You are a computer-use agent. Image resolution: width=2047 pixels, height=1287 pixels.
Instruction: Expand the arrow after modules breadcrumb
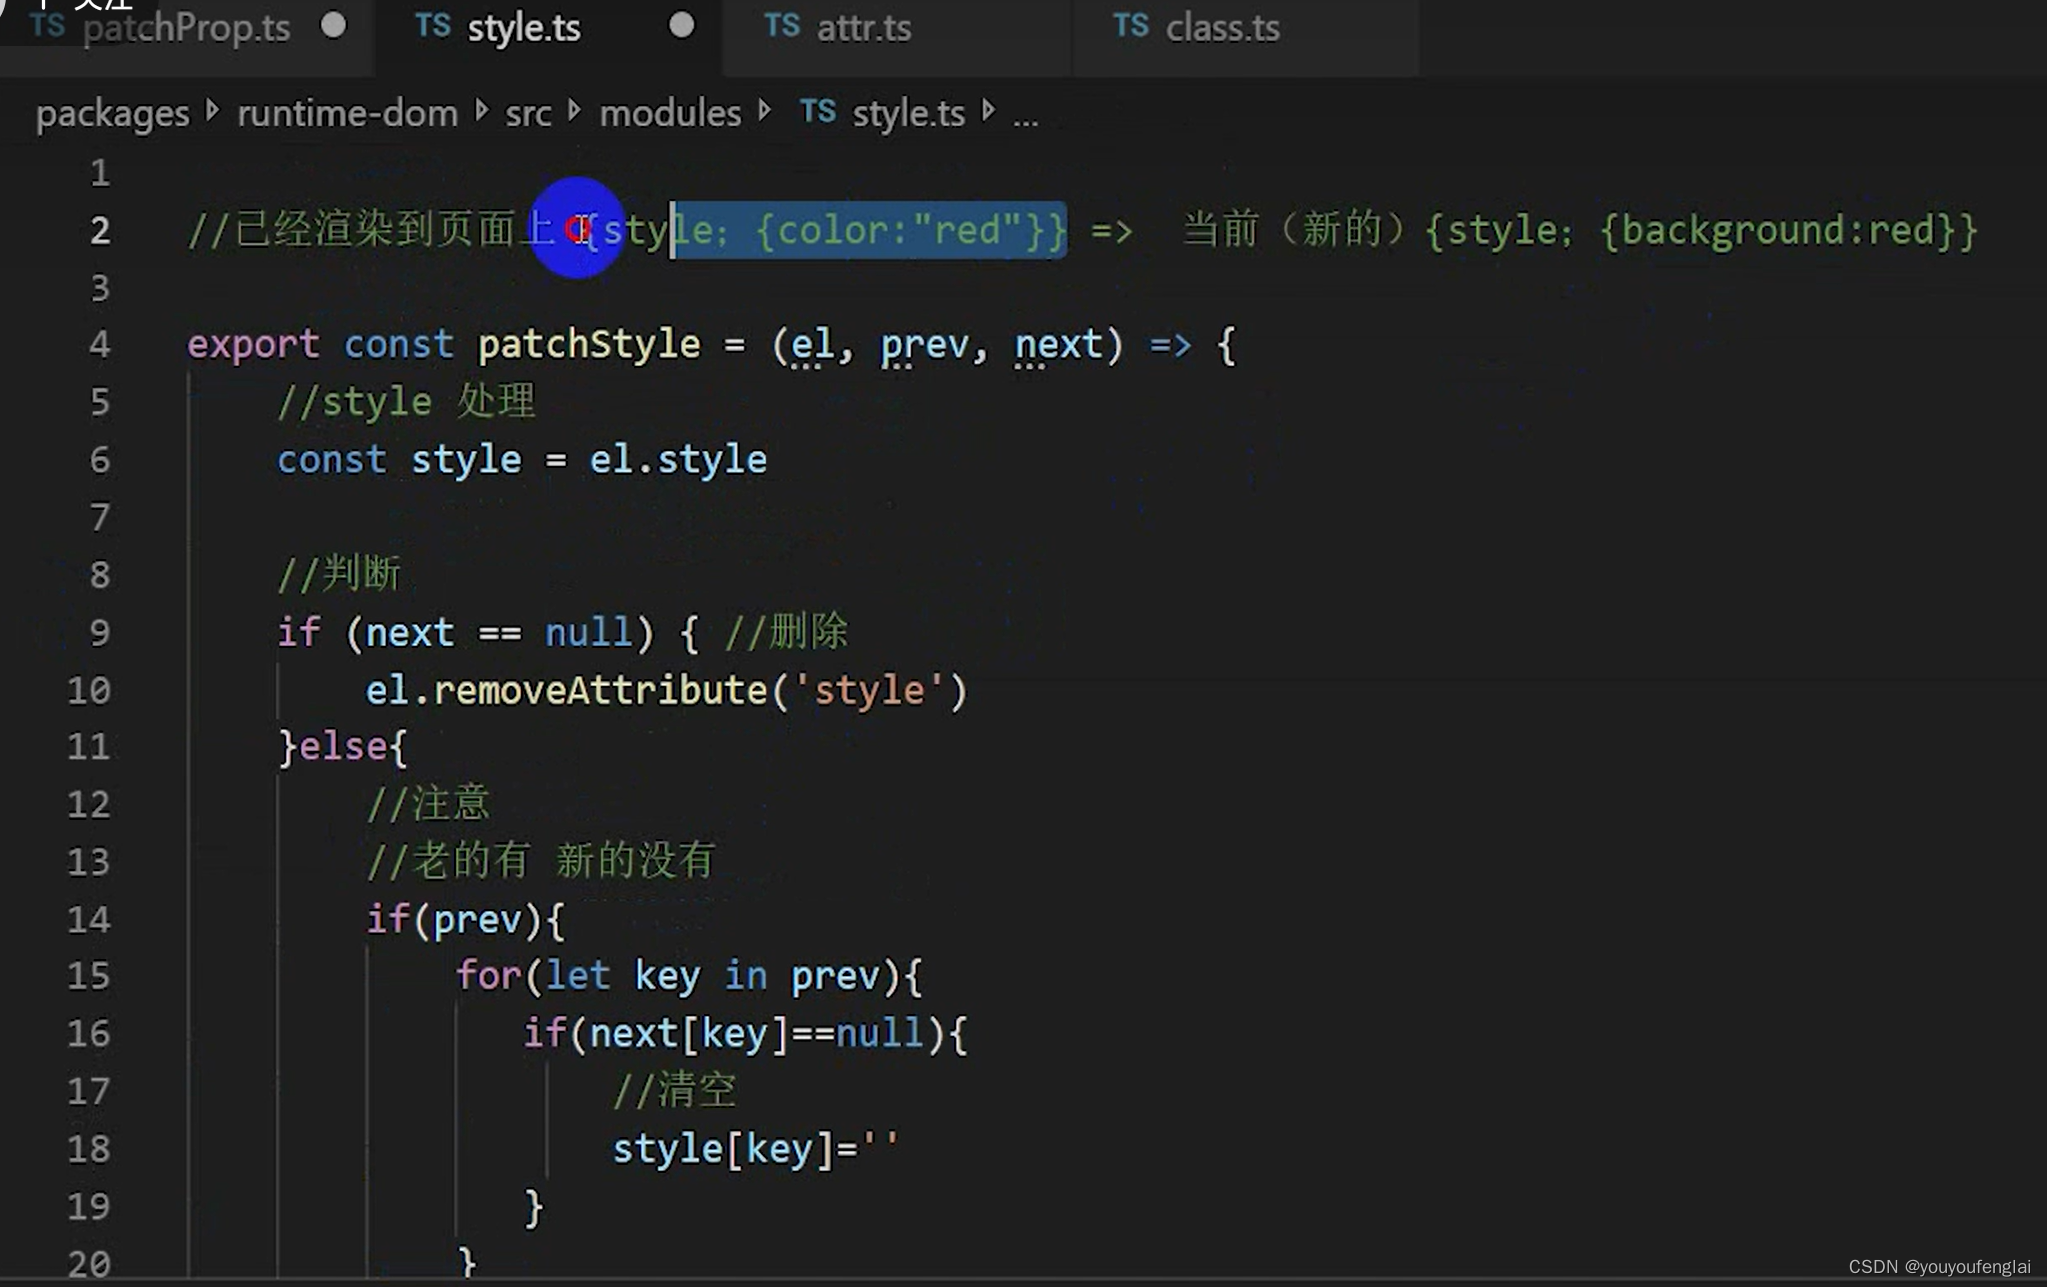[765, 111]
